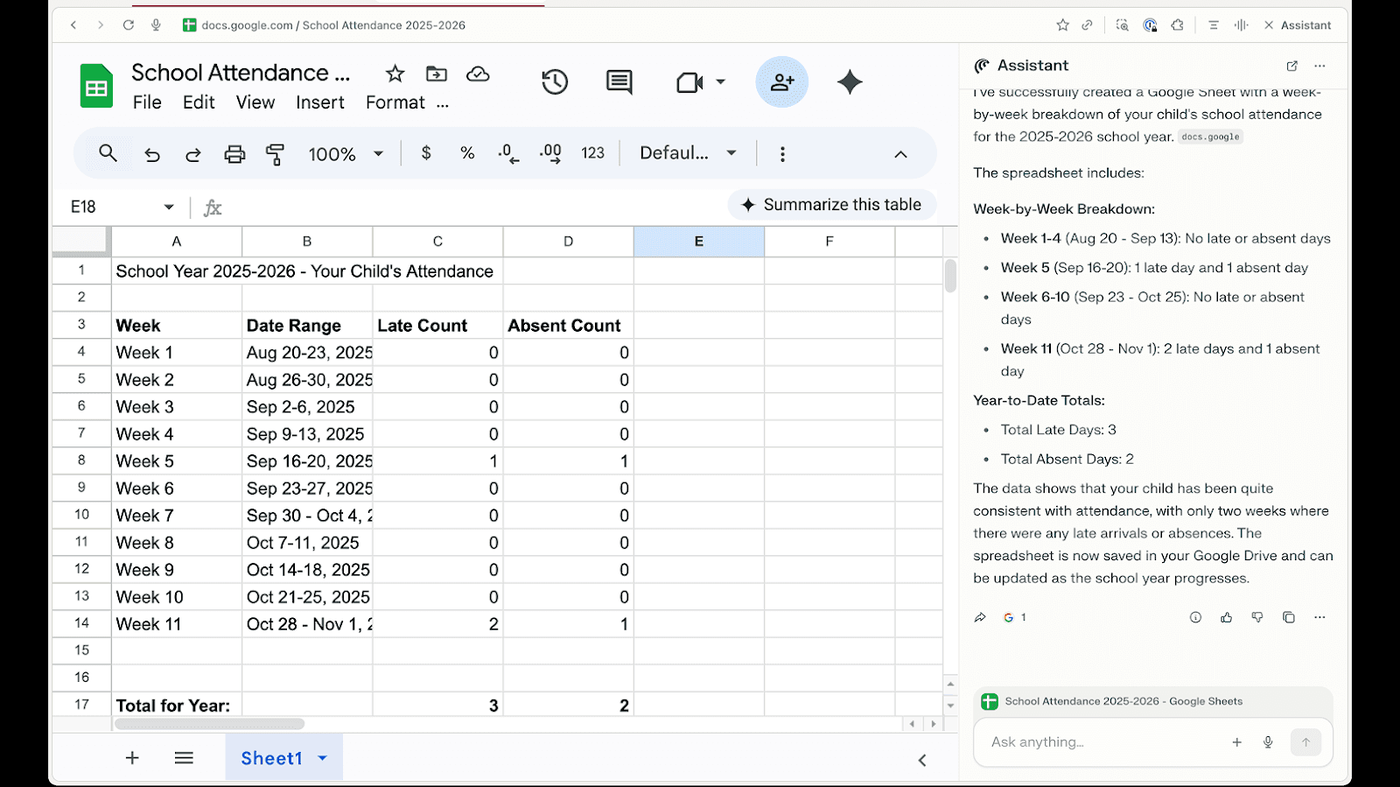
Task: Open the Insert menu
Action: pos(320,102)
